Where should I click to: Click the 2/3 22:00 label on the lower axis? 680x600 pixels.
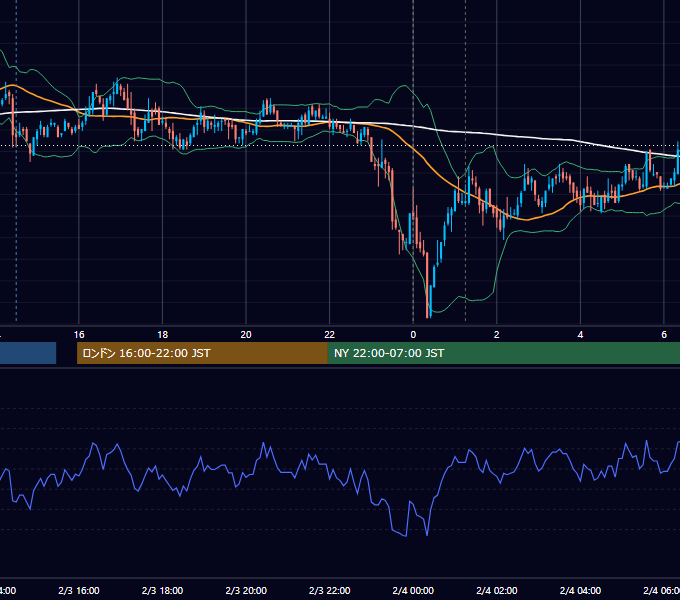(330, 590)
